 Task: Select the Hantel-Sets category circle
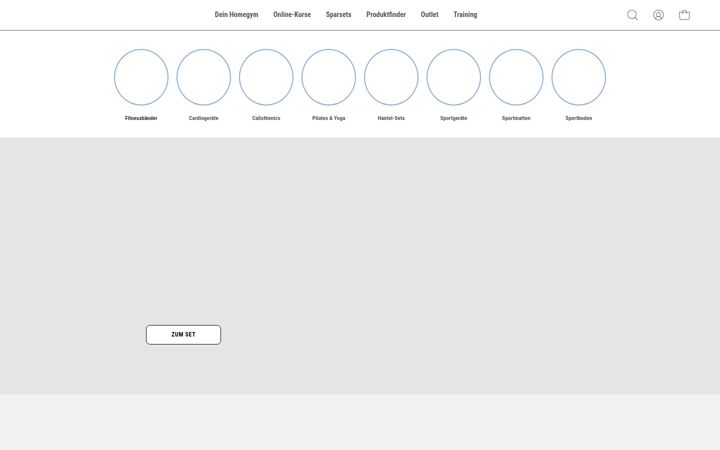[x=391, y=77]
